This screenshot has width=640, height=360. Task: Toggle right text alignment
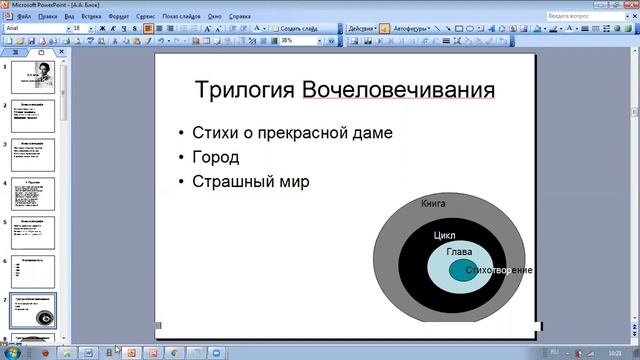(x=170, y=28)
